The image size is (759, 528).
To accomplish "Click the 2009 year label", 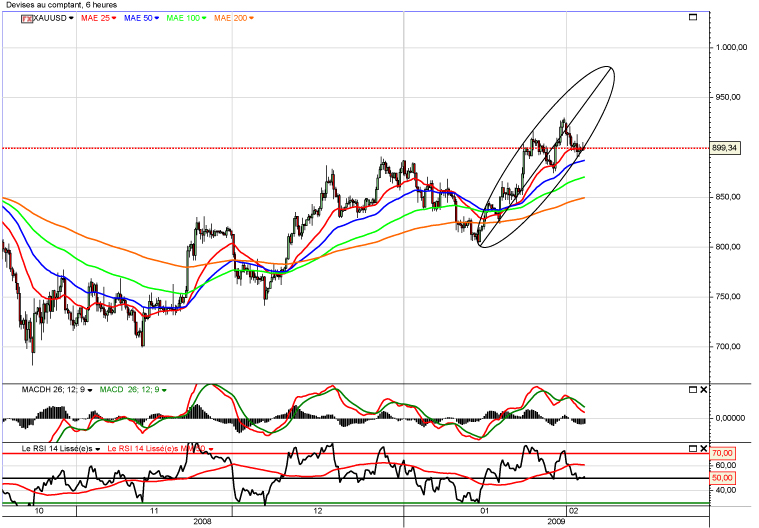I will 557,522.
